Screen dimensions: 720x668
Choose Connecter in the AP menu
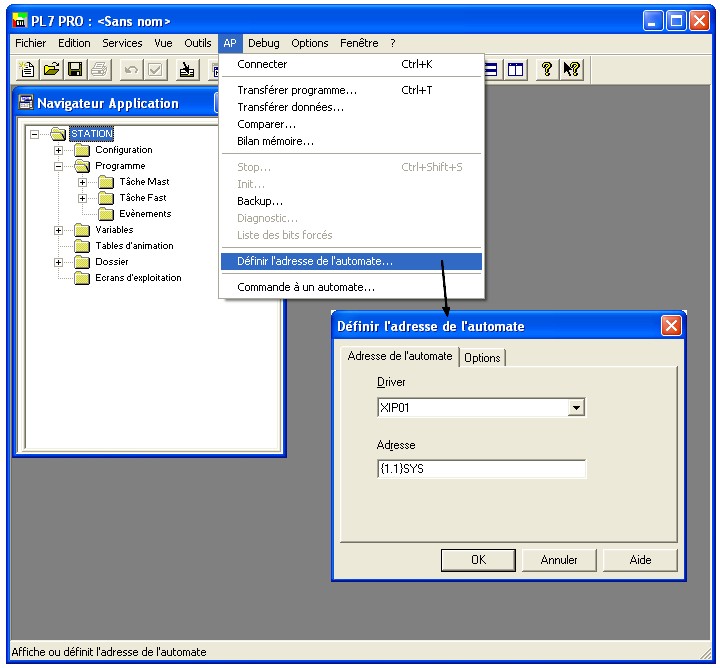351,64
